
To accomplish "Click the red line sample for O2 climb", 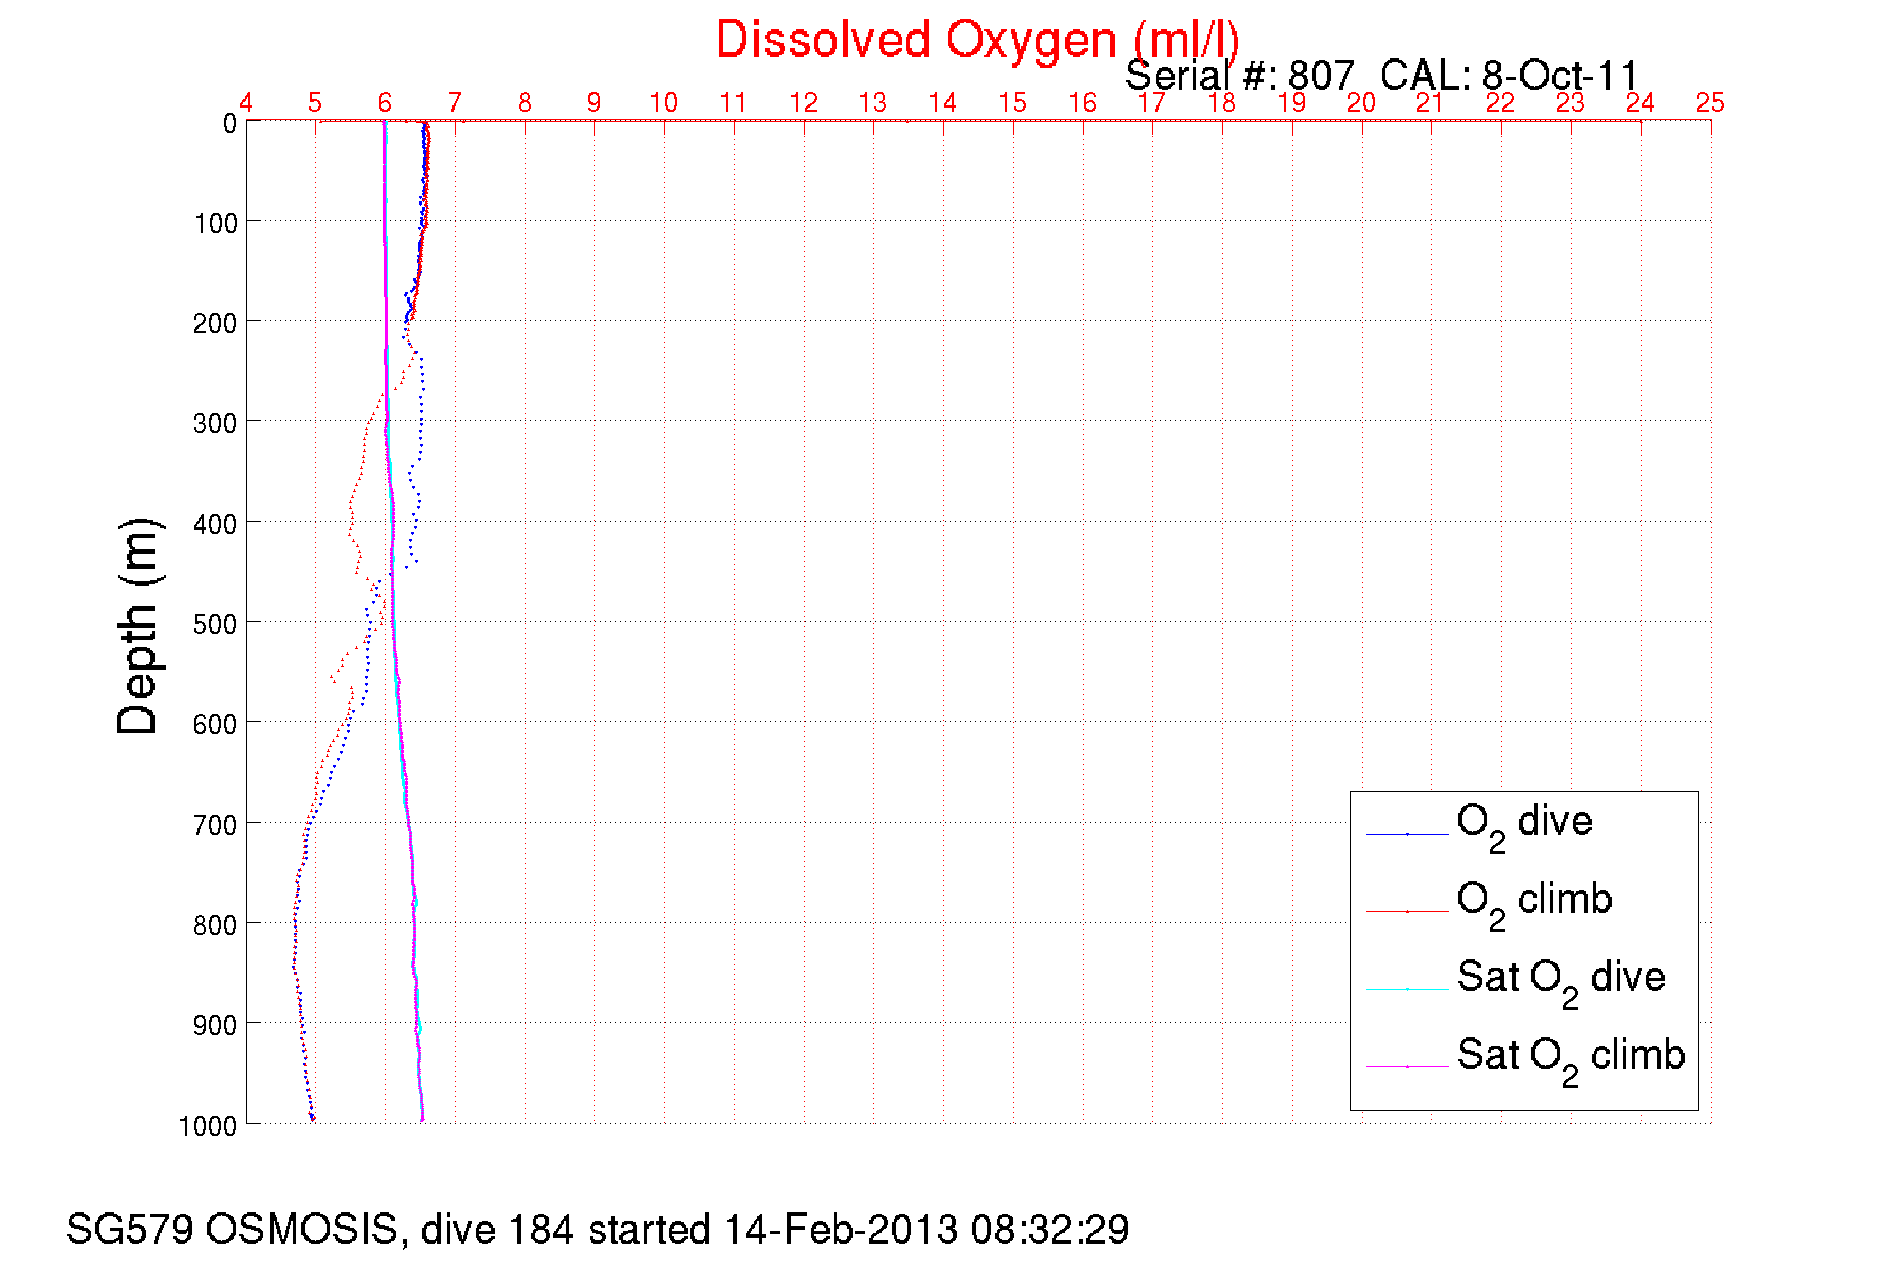I will pyautogui.click(x=1407, y=912).
